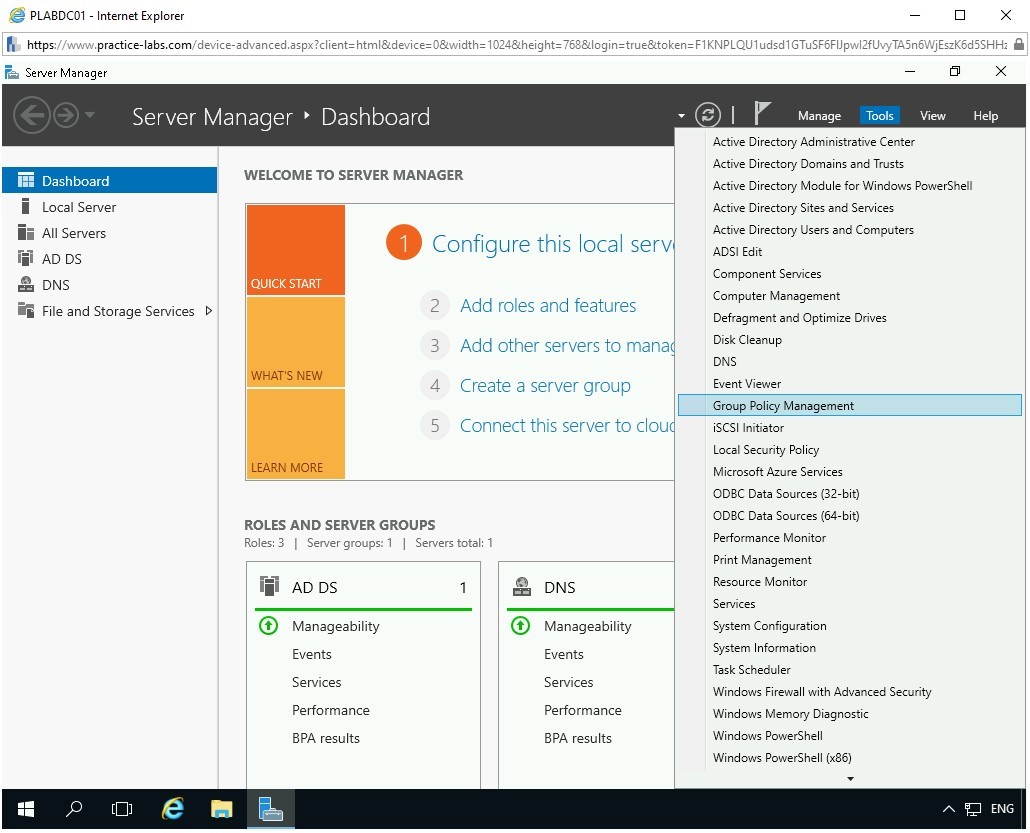Open Disk Cleanup from Tools menu
This screenshot has width=1030, height=833.
(849, 340)
